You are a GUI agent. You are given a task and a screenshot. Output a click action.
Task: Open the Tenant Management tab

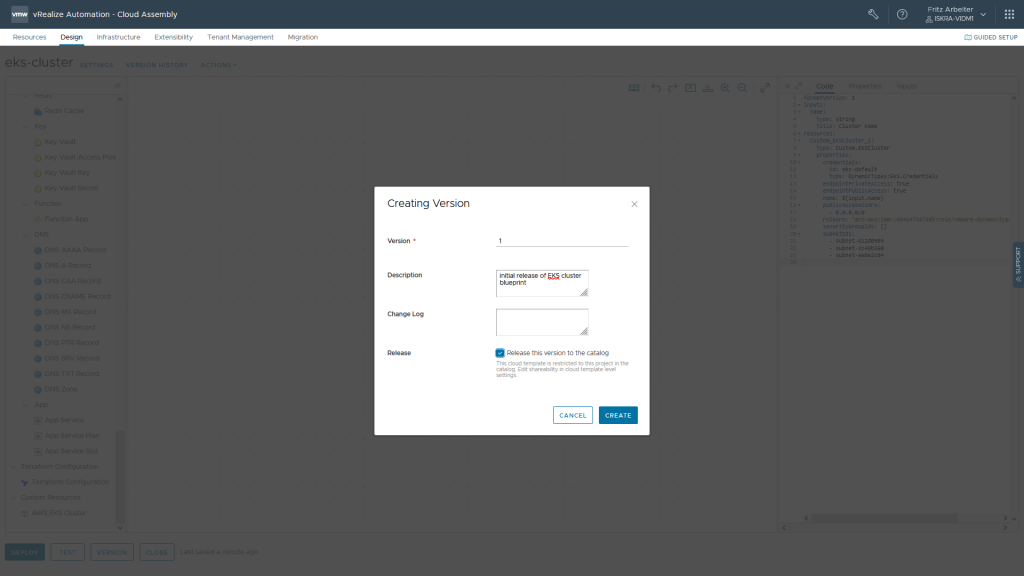click(x=240, y=37)
